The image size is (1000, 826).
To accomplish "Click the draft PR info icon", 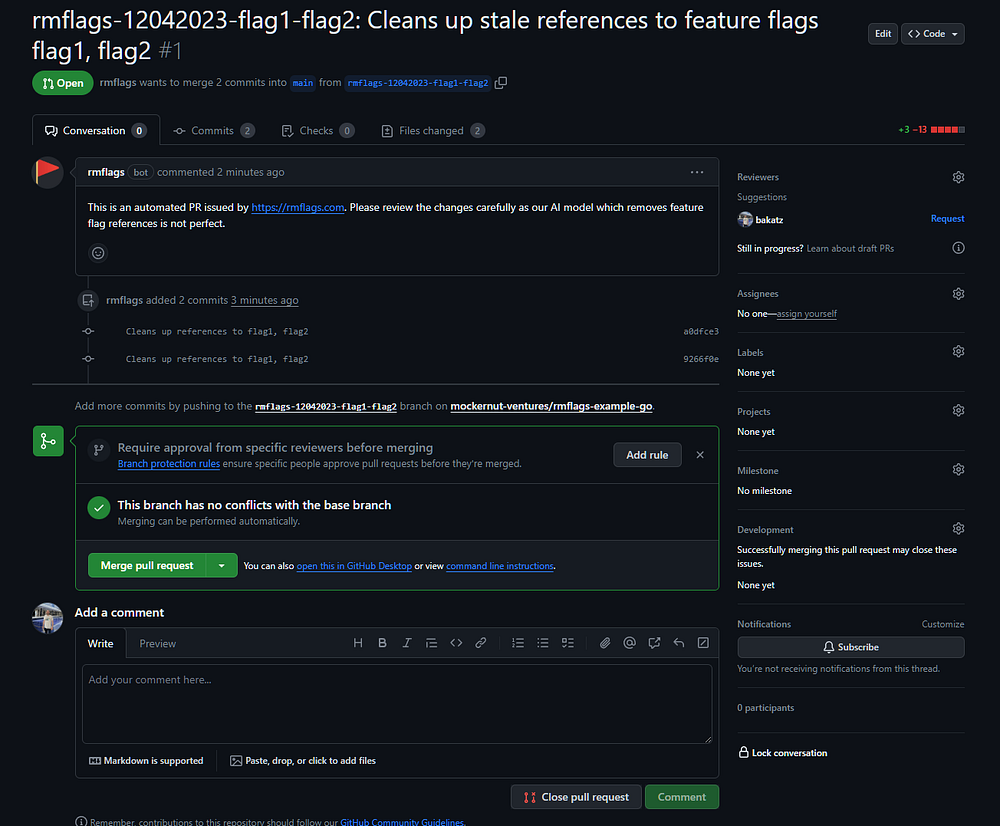I will tap(958, 248).
